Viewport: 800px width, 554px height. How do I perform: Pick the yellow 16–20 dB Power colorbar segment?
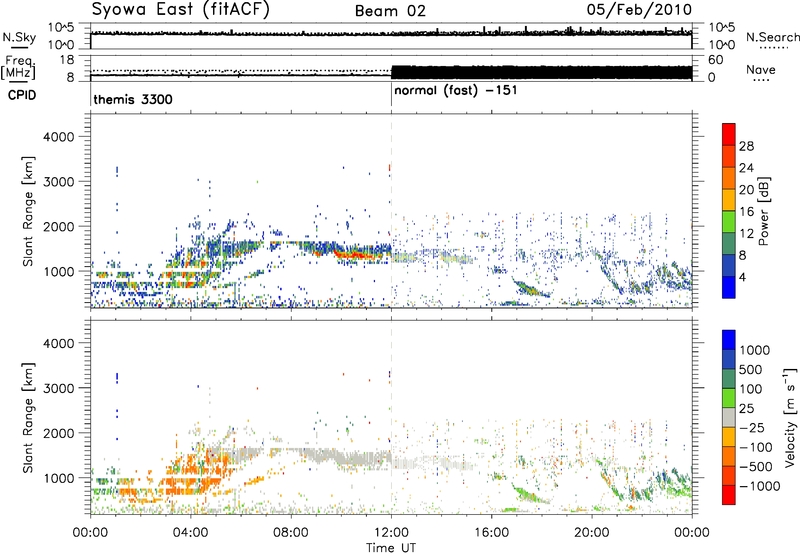pos(729,200)
